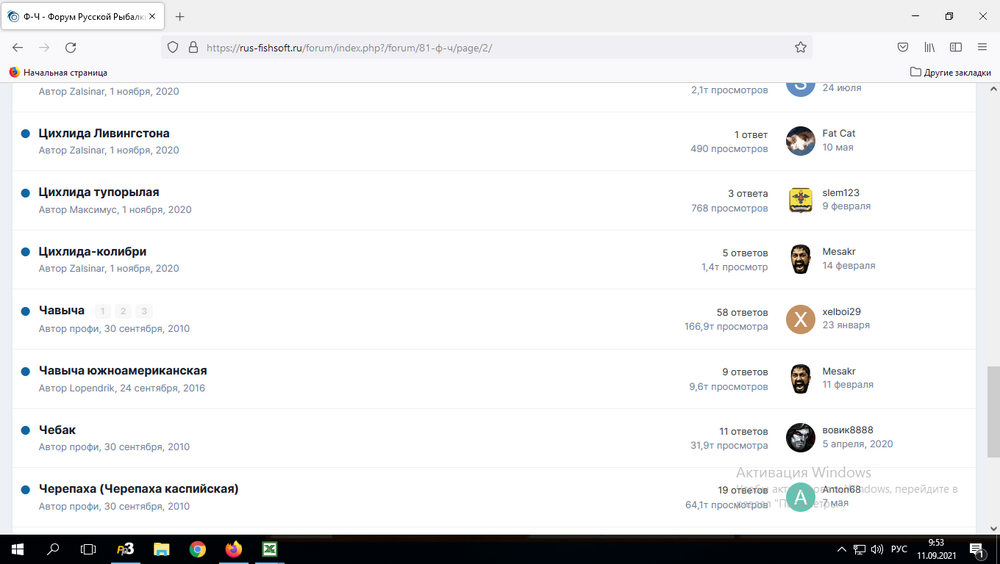This screenshot has width=1000, height=564.
Task: Open the Library icon in toolbar
Action: tap(929, 47)
